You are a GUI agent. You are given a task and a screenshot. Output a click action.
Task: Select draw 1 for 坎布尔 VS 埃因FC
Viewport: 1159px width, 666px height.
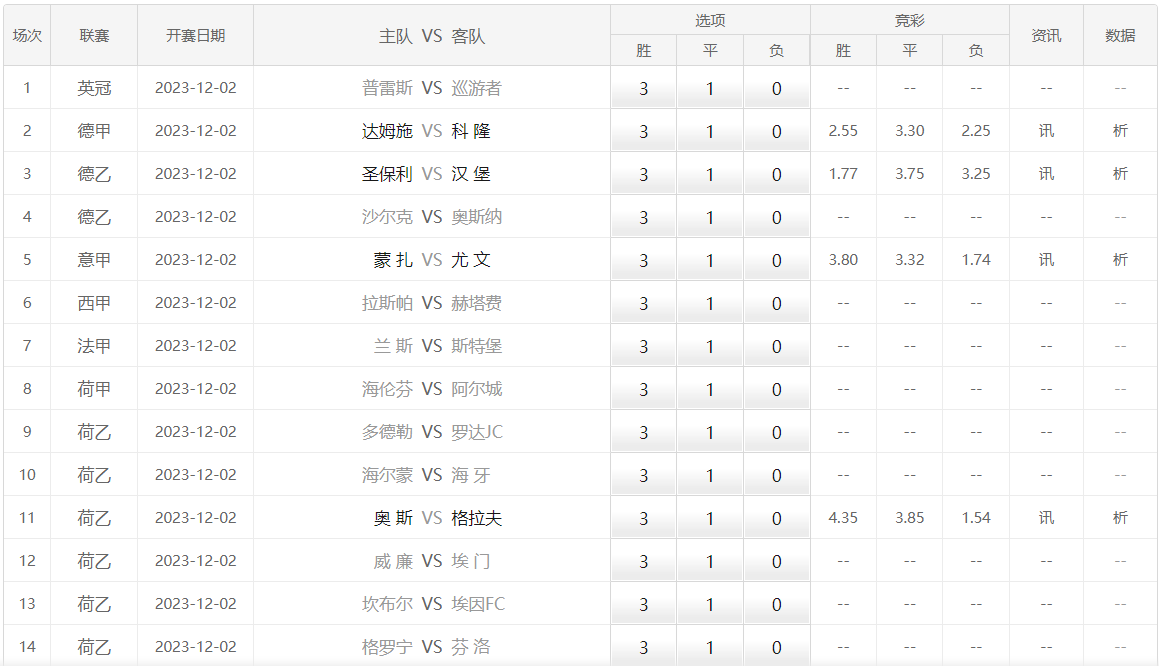710,604
